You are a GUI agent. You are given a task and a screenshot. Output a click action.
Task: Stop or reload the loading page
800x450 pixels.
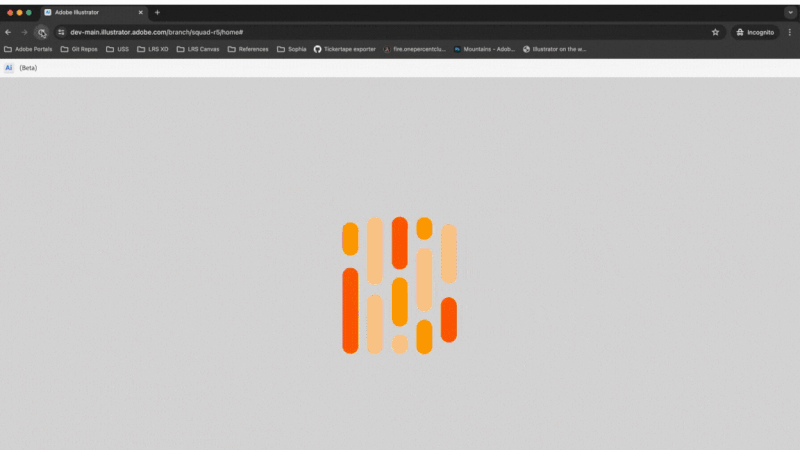point(41,32)
